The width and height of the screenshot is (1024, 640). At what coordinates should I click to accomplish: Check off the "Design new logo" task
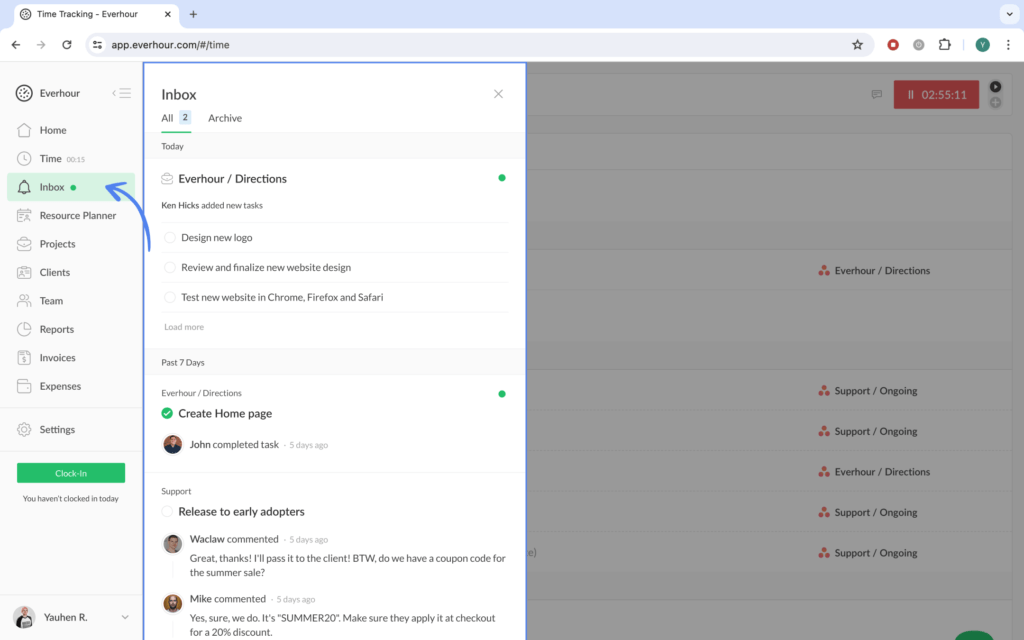pyautogui.click(x=170, y=237)
